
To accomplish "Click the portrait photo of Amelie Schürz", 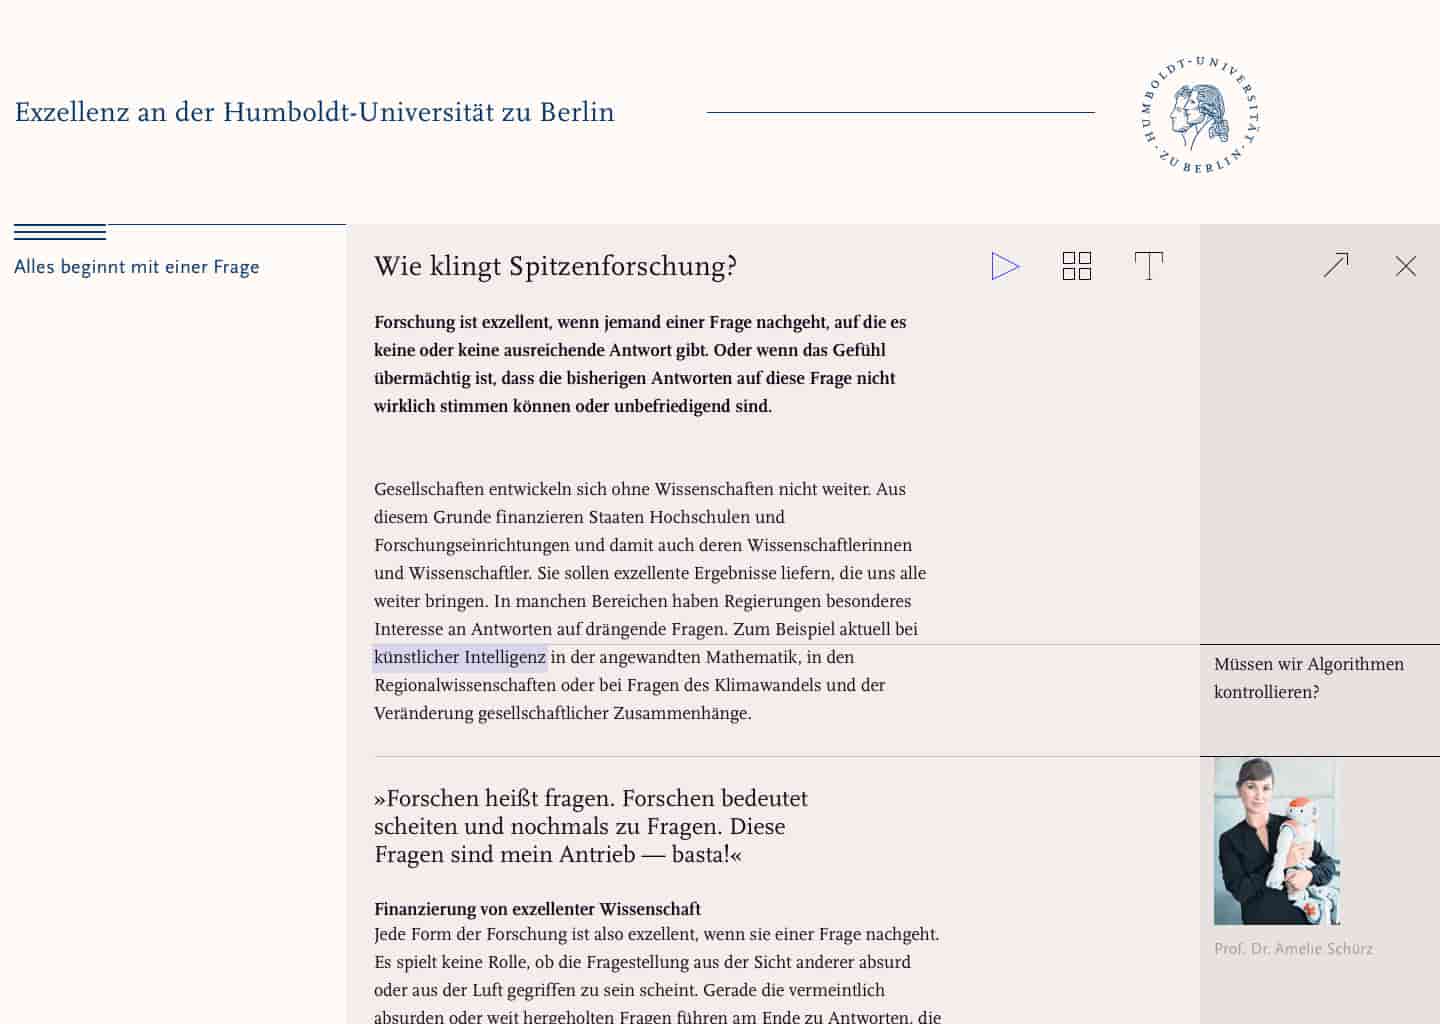I will (1277, 841).
